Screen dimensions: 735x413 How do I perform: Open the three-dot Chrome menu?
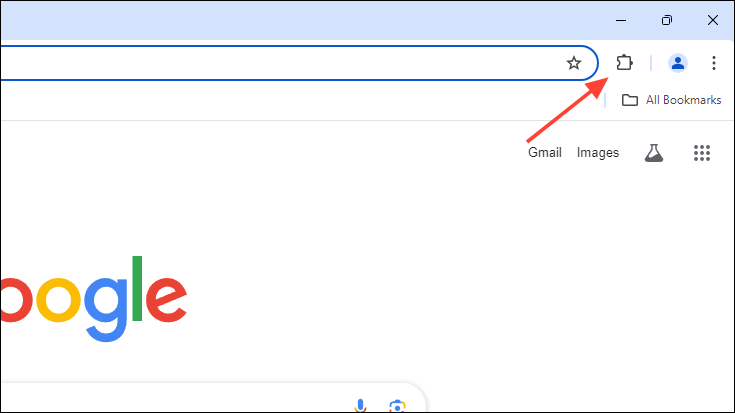click(713, 63)
